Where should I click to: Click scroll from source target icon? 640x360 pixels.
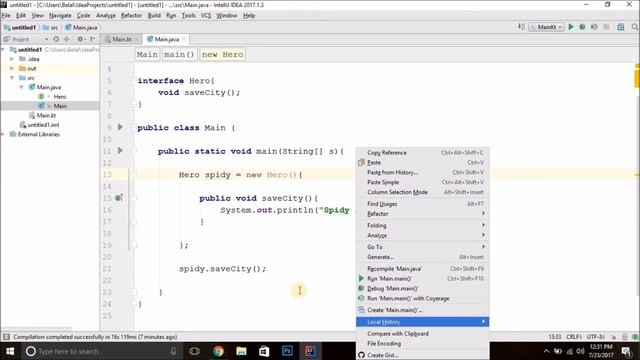56,39
